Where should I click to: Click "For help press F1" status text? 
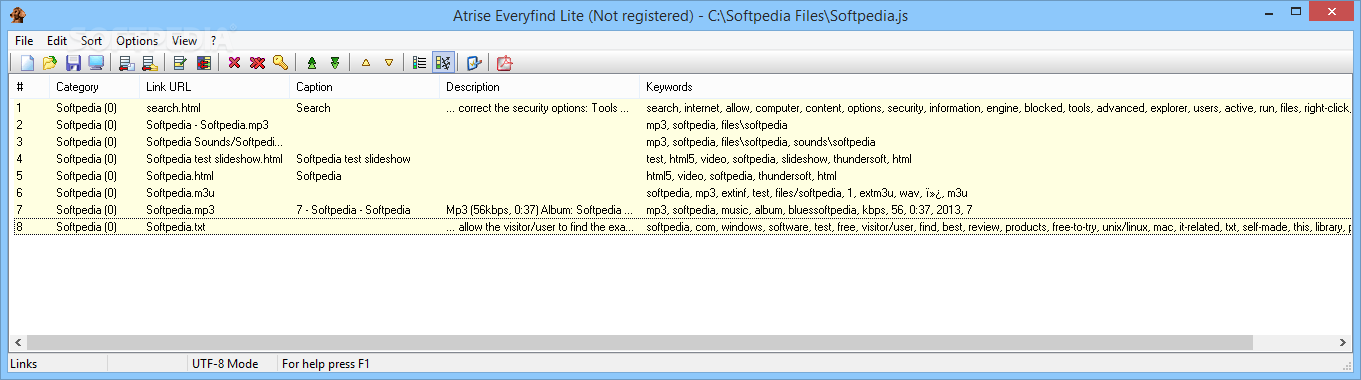point(326,364)
